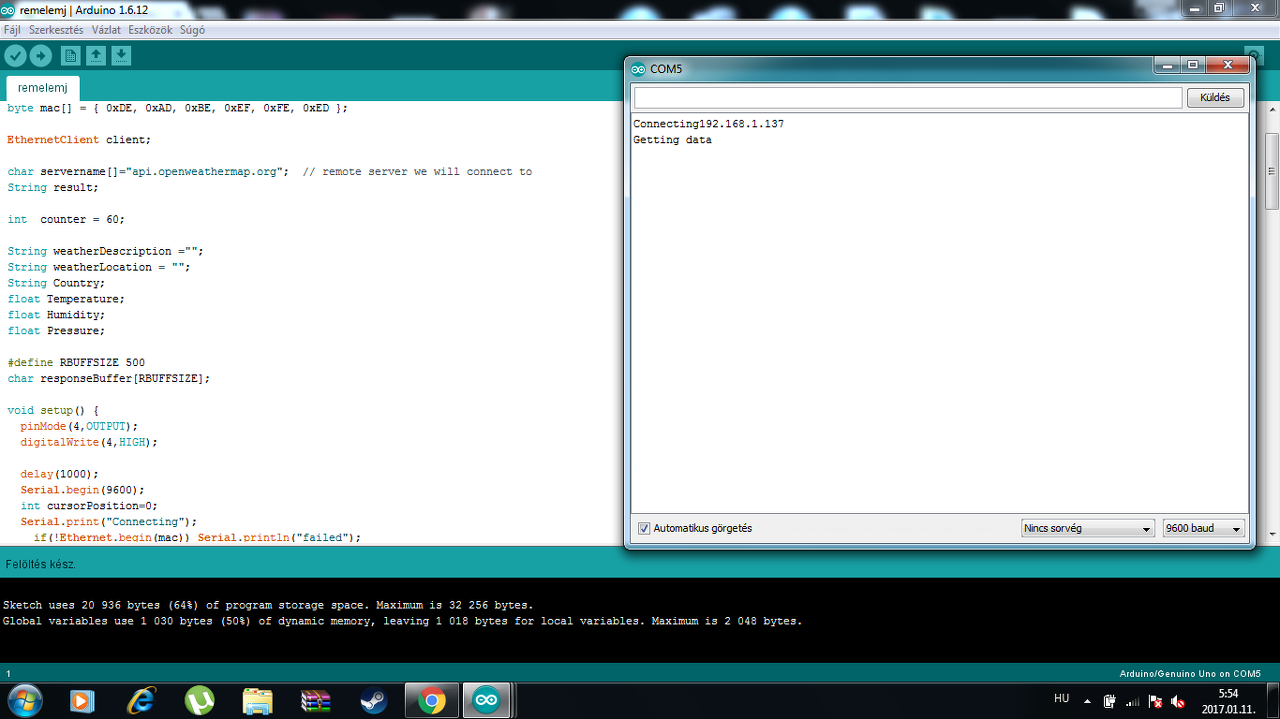Click the servername api.openweathermap.org line
Screen dimensions: 1280x719
point(270,172)
